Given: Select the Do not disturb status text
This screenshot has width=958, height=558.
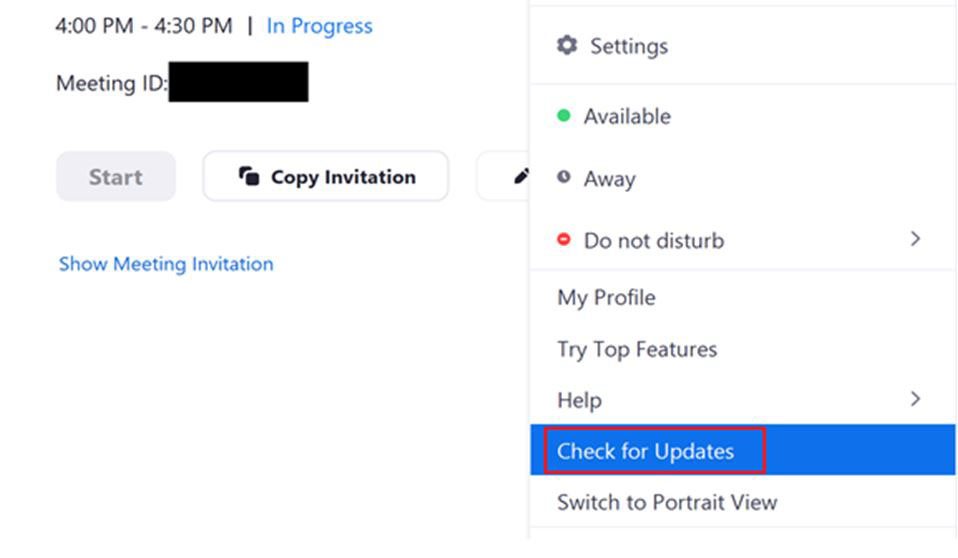Looking at the screenshot, I should (654, 241).
